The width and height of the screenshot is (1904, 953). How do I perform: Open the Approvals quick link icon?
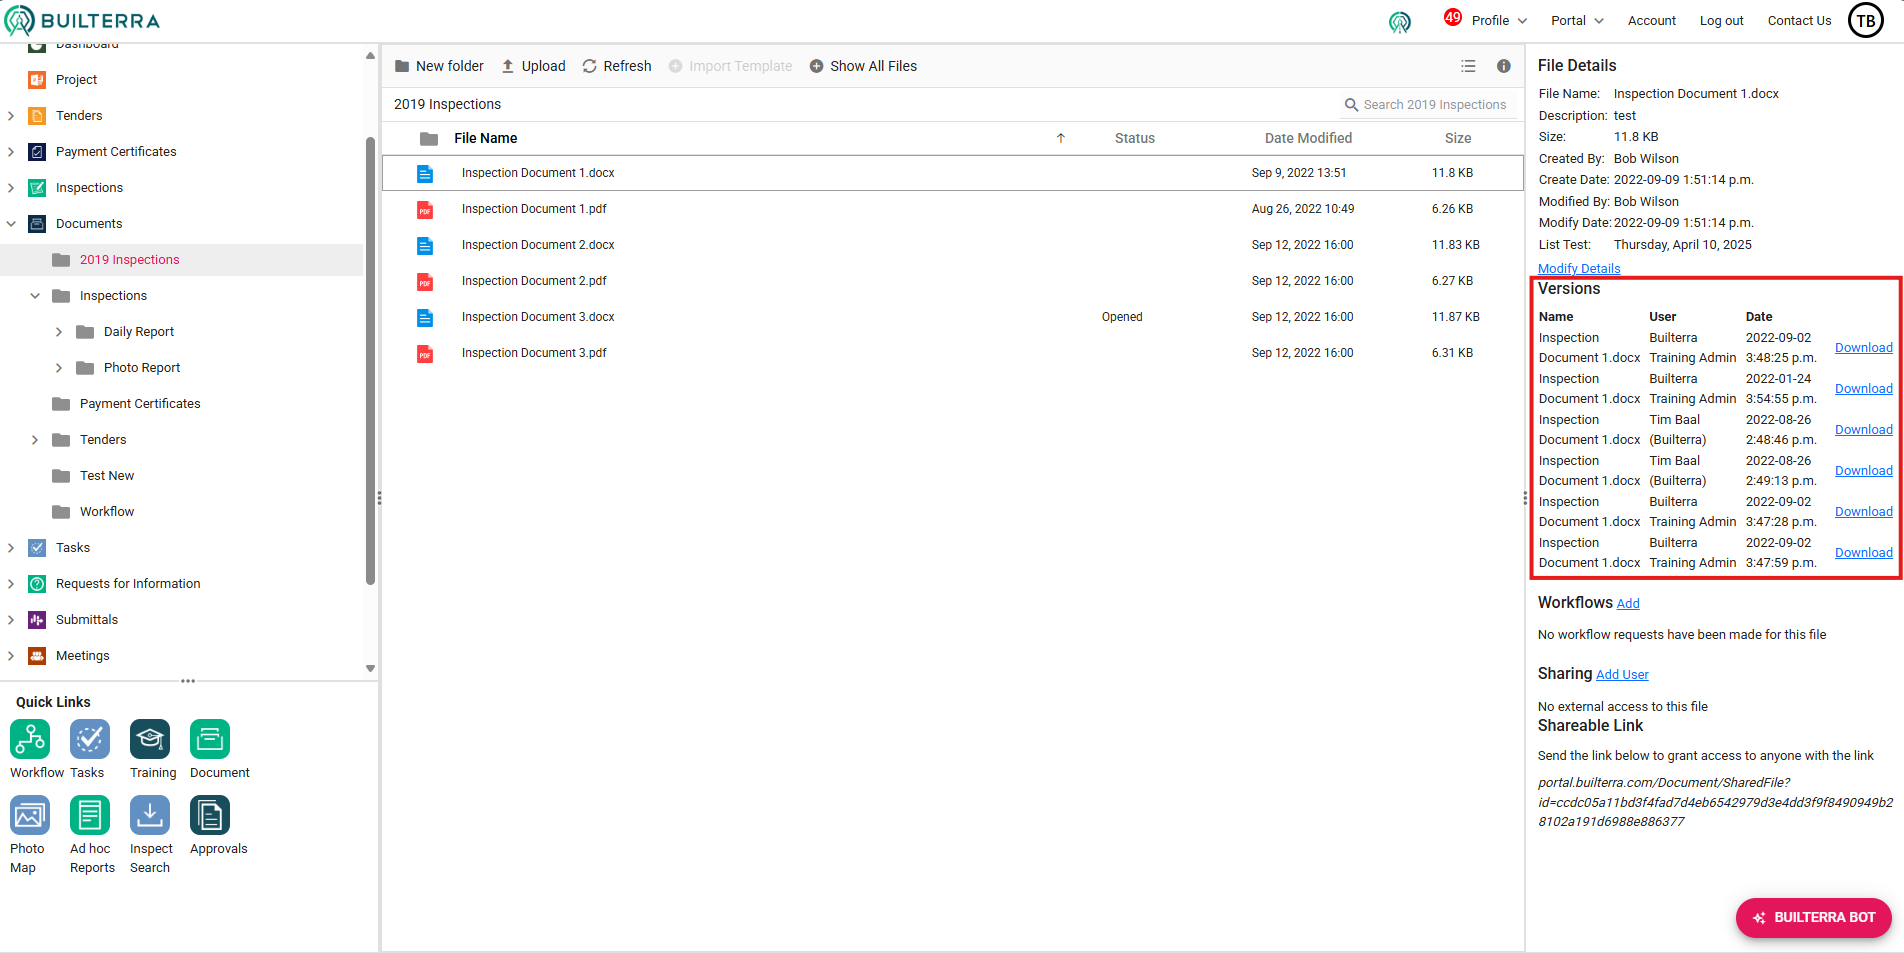pyautogui.click(x=210, y=815)
